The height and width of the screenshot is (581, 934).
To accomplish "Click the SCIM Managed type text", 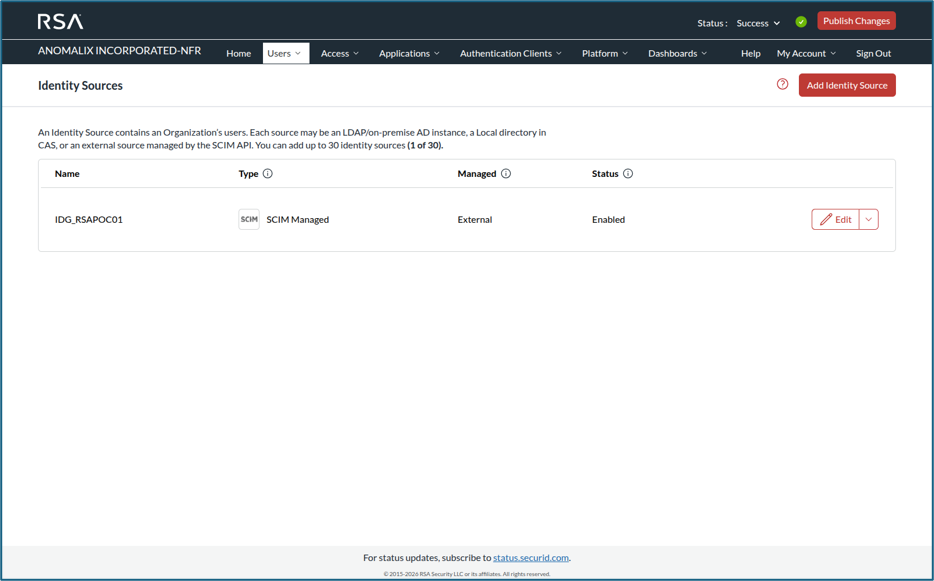I will pos(297,219).
